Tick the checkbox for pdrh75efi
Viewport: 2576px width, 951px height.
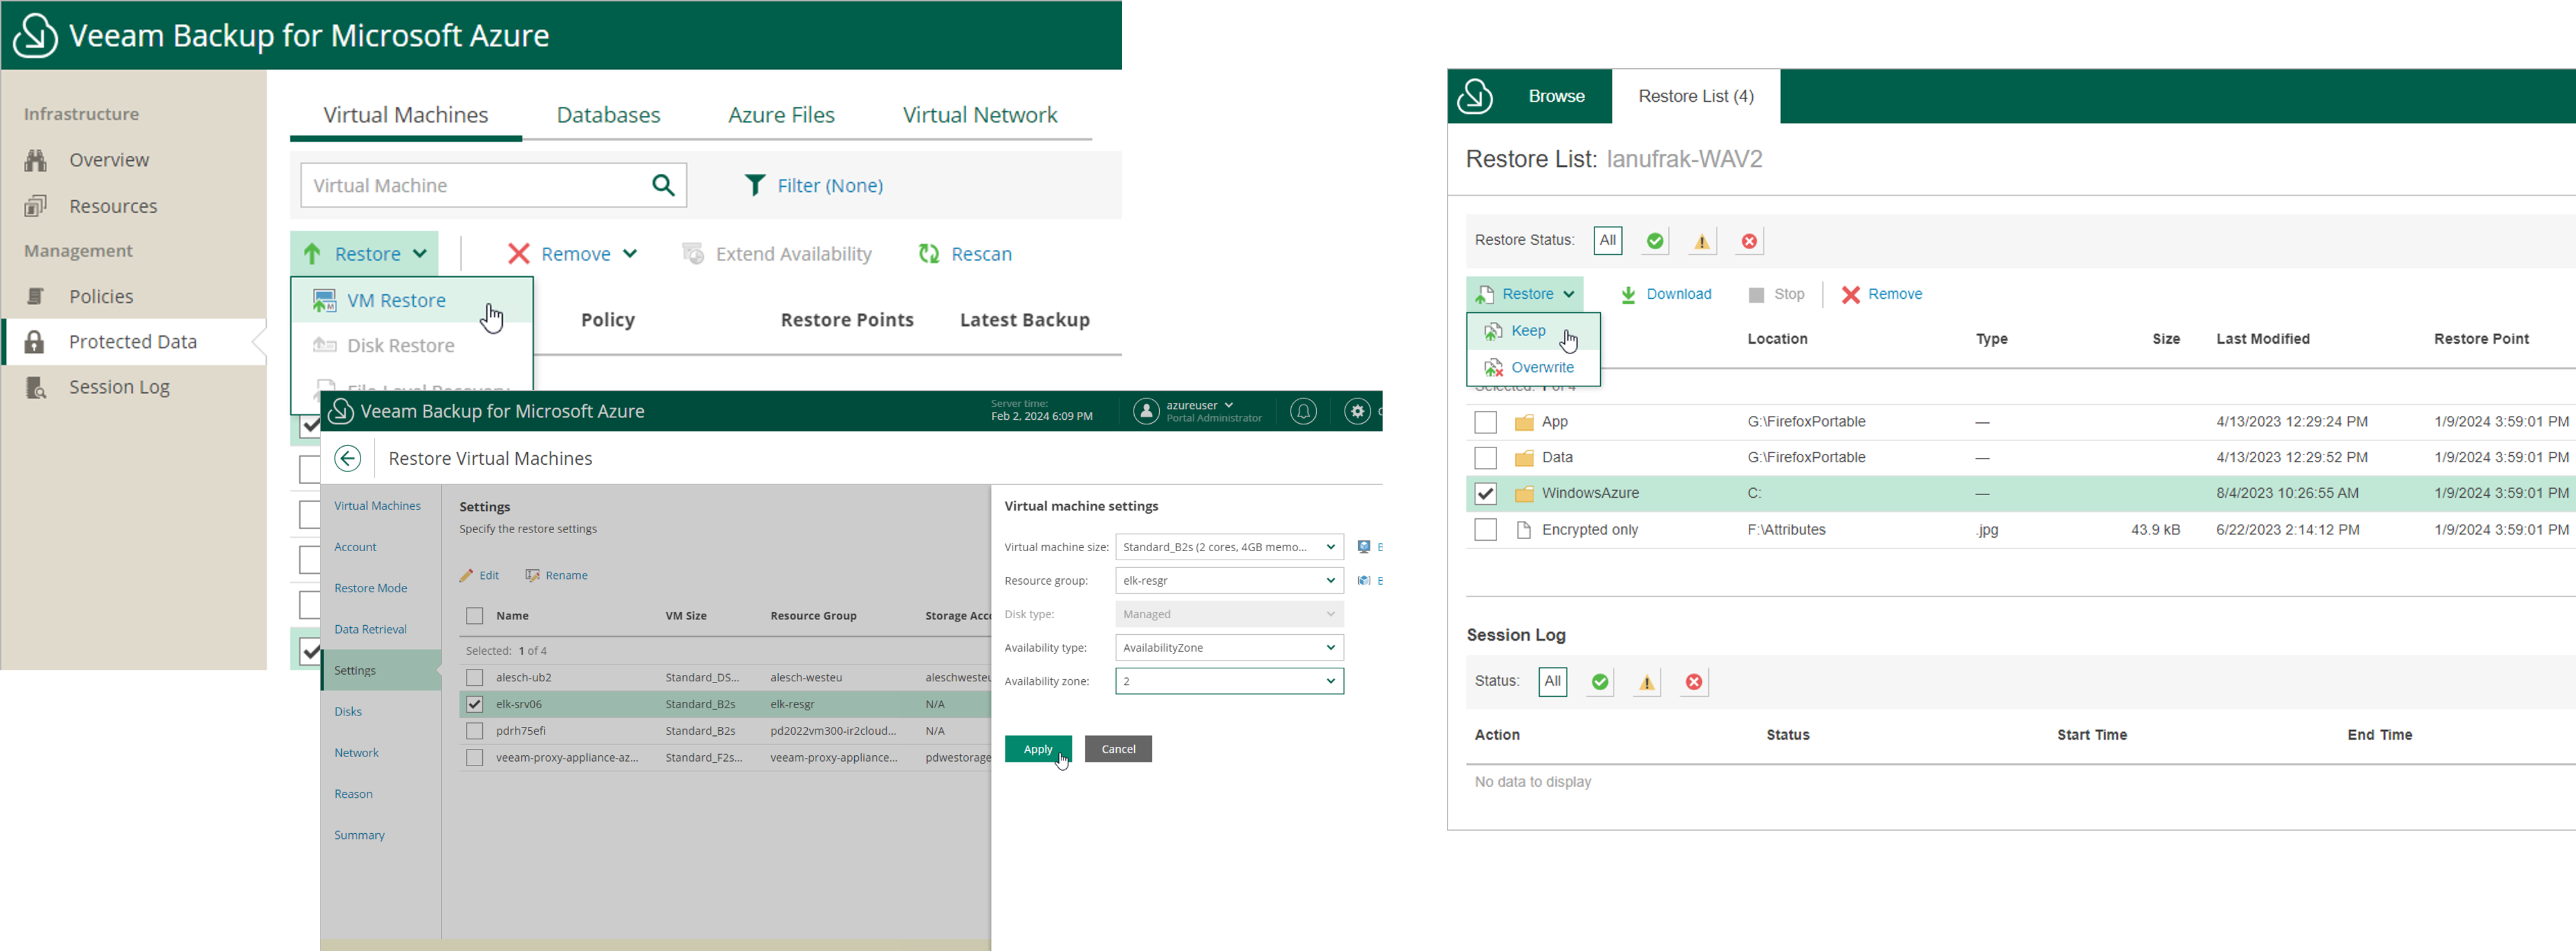tap(475, 731)
